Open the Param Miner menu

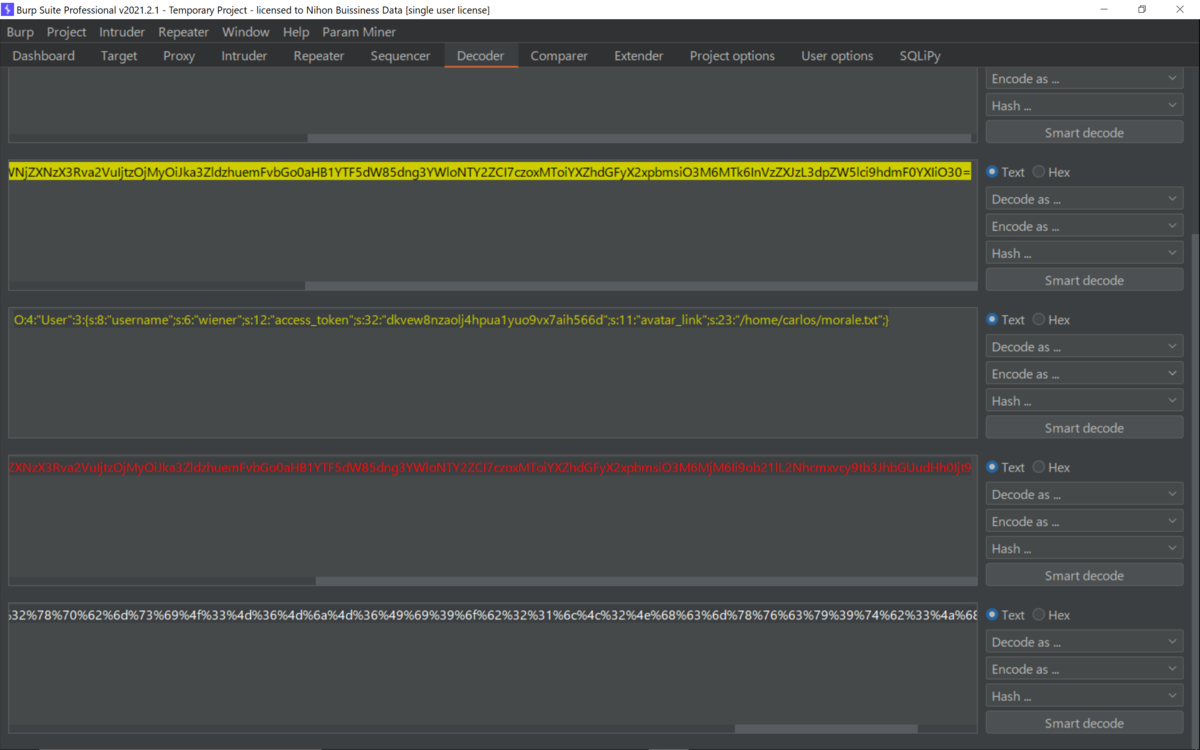pyautogui.click(x=359, y=32)
